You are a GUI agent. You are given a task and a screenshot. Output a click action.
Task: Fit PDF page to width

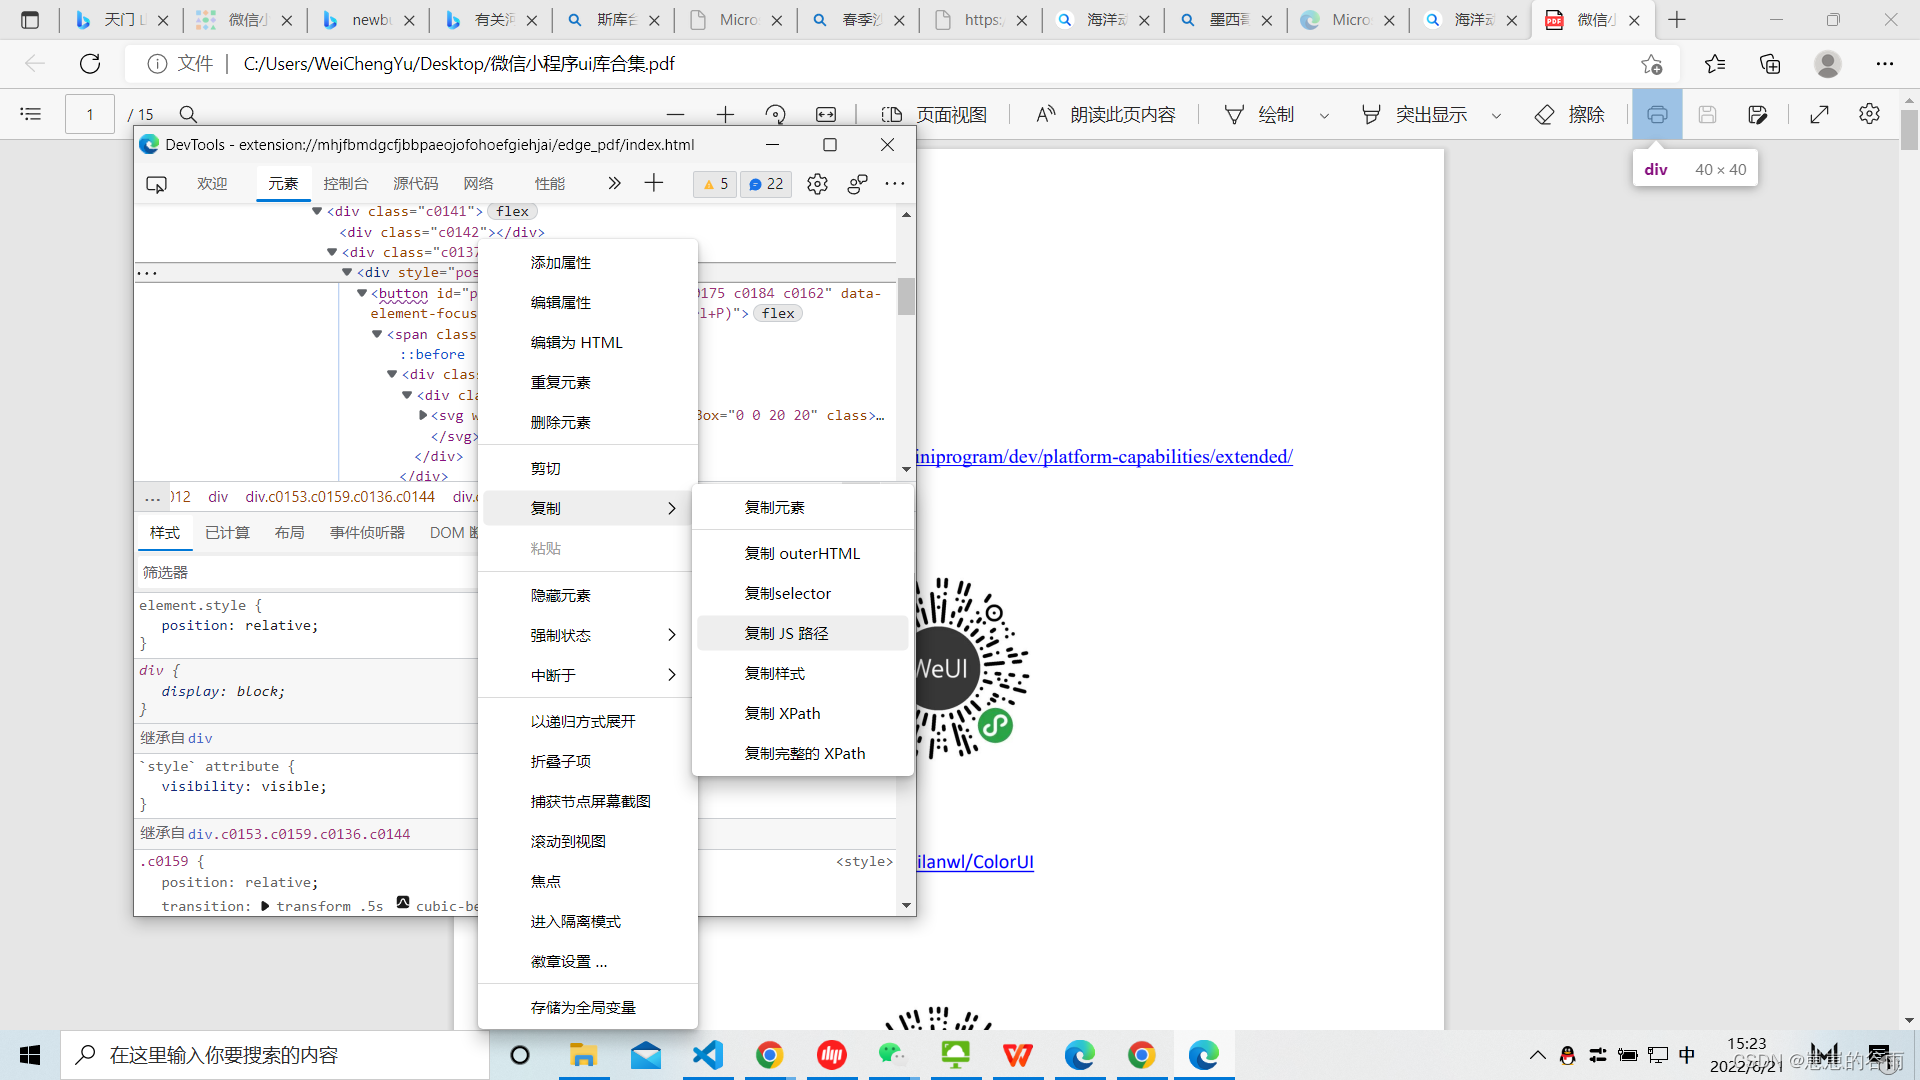coord(826,115)
